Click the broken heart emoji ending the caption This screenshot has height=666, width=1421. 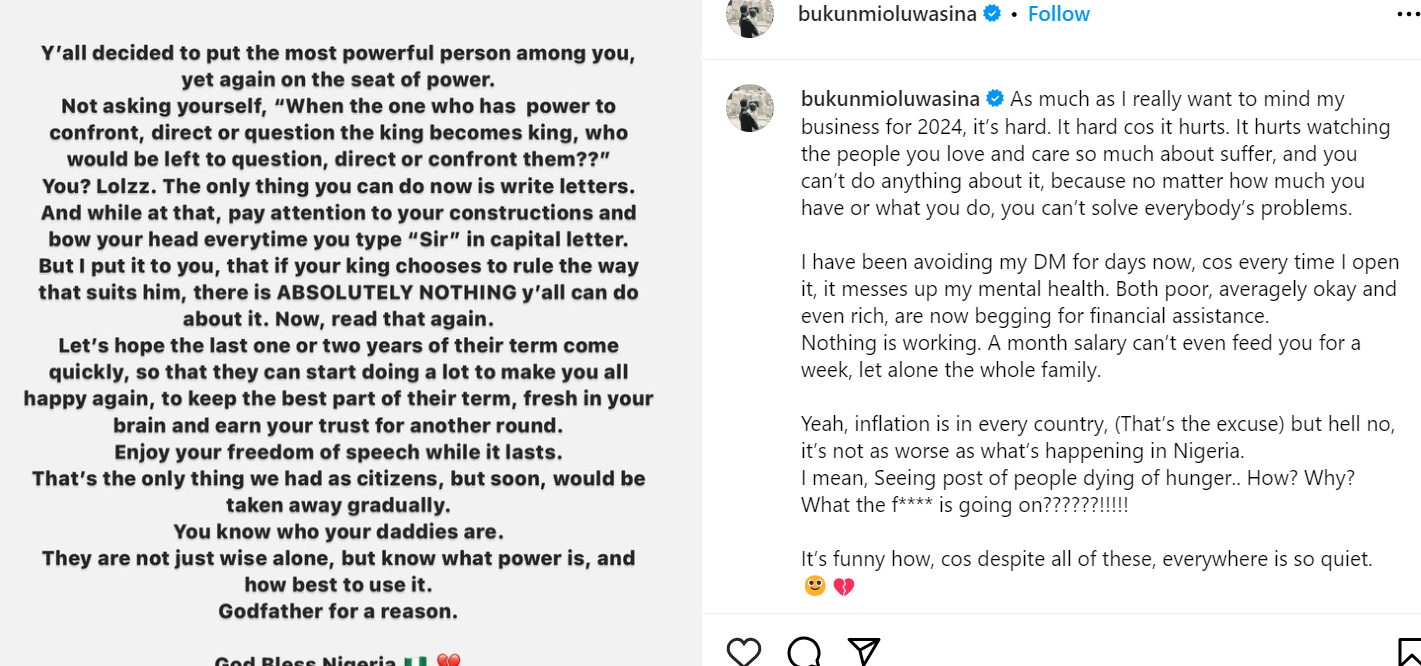(843, 586)
